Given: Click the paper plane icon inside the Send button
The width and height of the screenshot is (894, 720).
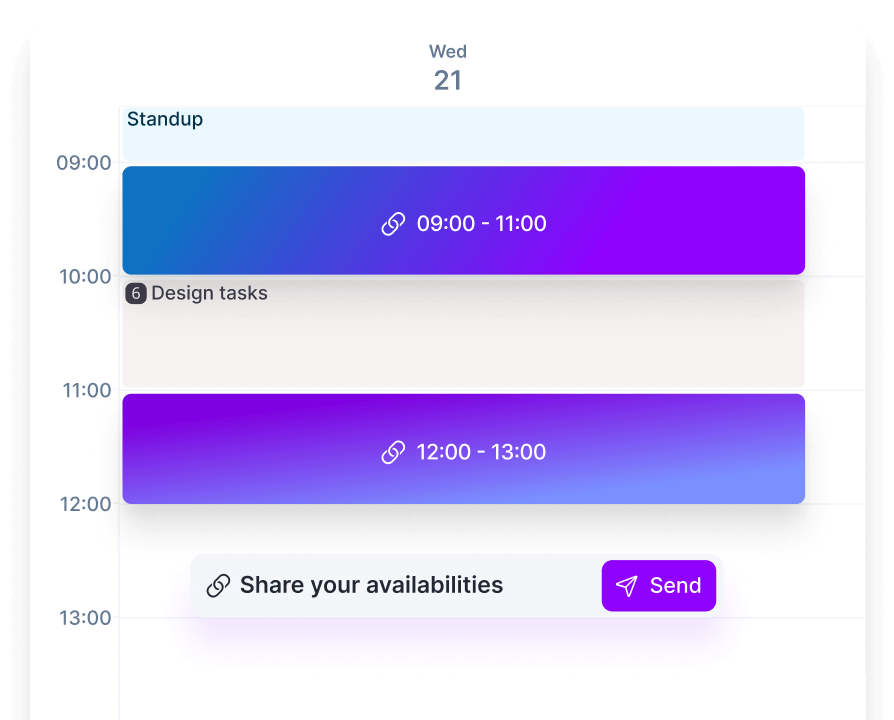Looking at the screenshot, I should tap(627, 585).
